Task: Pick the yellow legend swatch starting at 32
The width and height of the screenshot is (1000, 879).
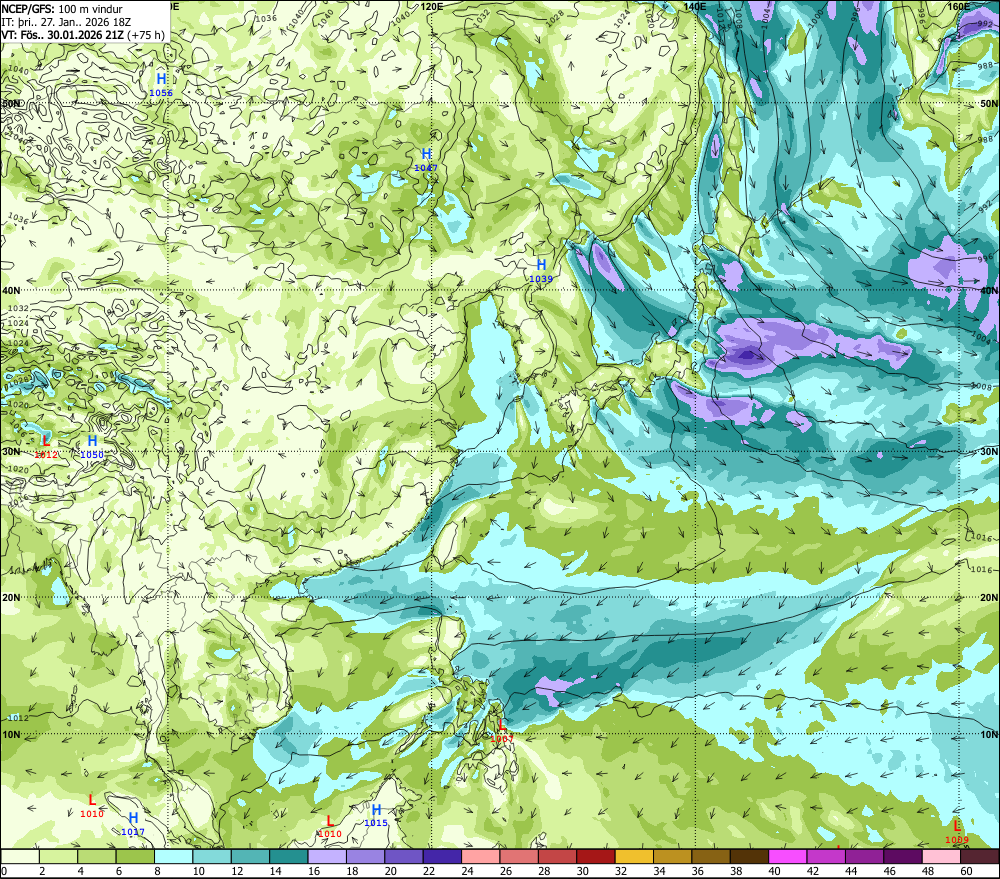Action: [634, 857]
